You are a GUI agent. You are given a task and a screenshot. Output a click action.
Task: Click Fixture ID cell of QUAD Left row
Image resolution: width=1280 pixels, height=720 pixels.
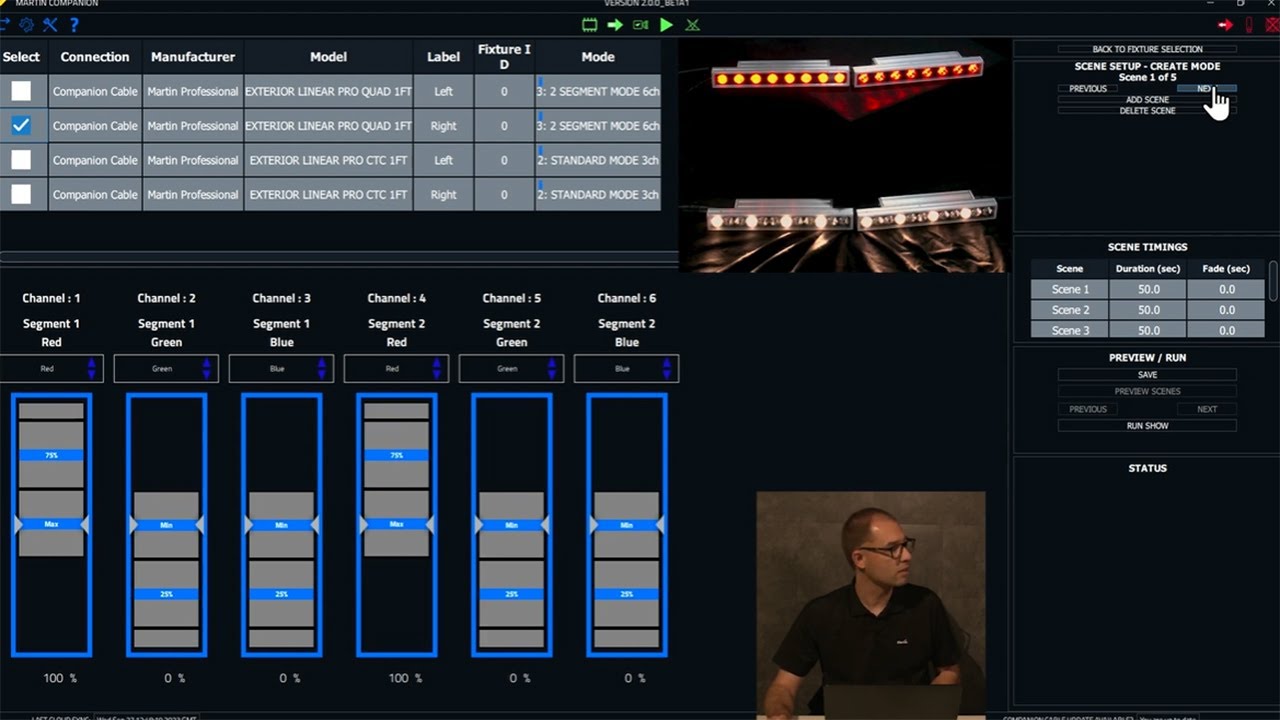[504, 91]
